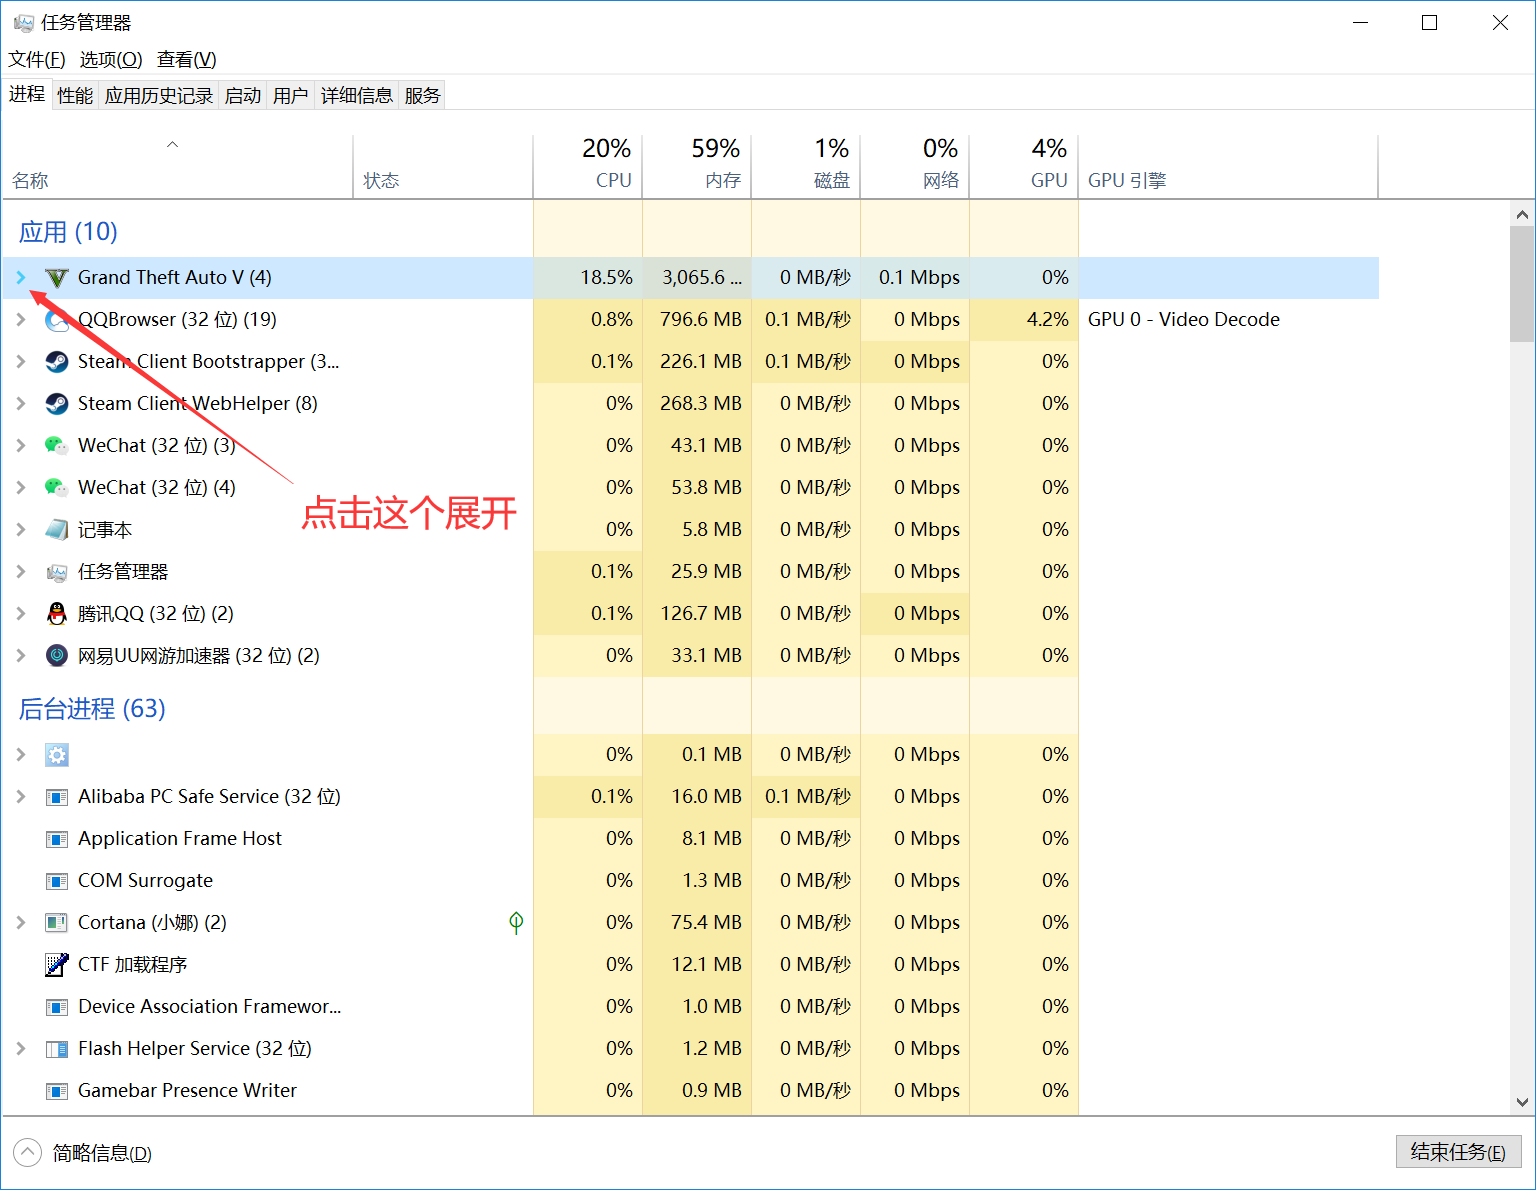
Task: Click the Steam Client WebHelper icon
Action: tap(57, 404)
